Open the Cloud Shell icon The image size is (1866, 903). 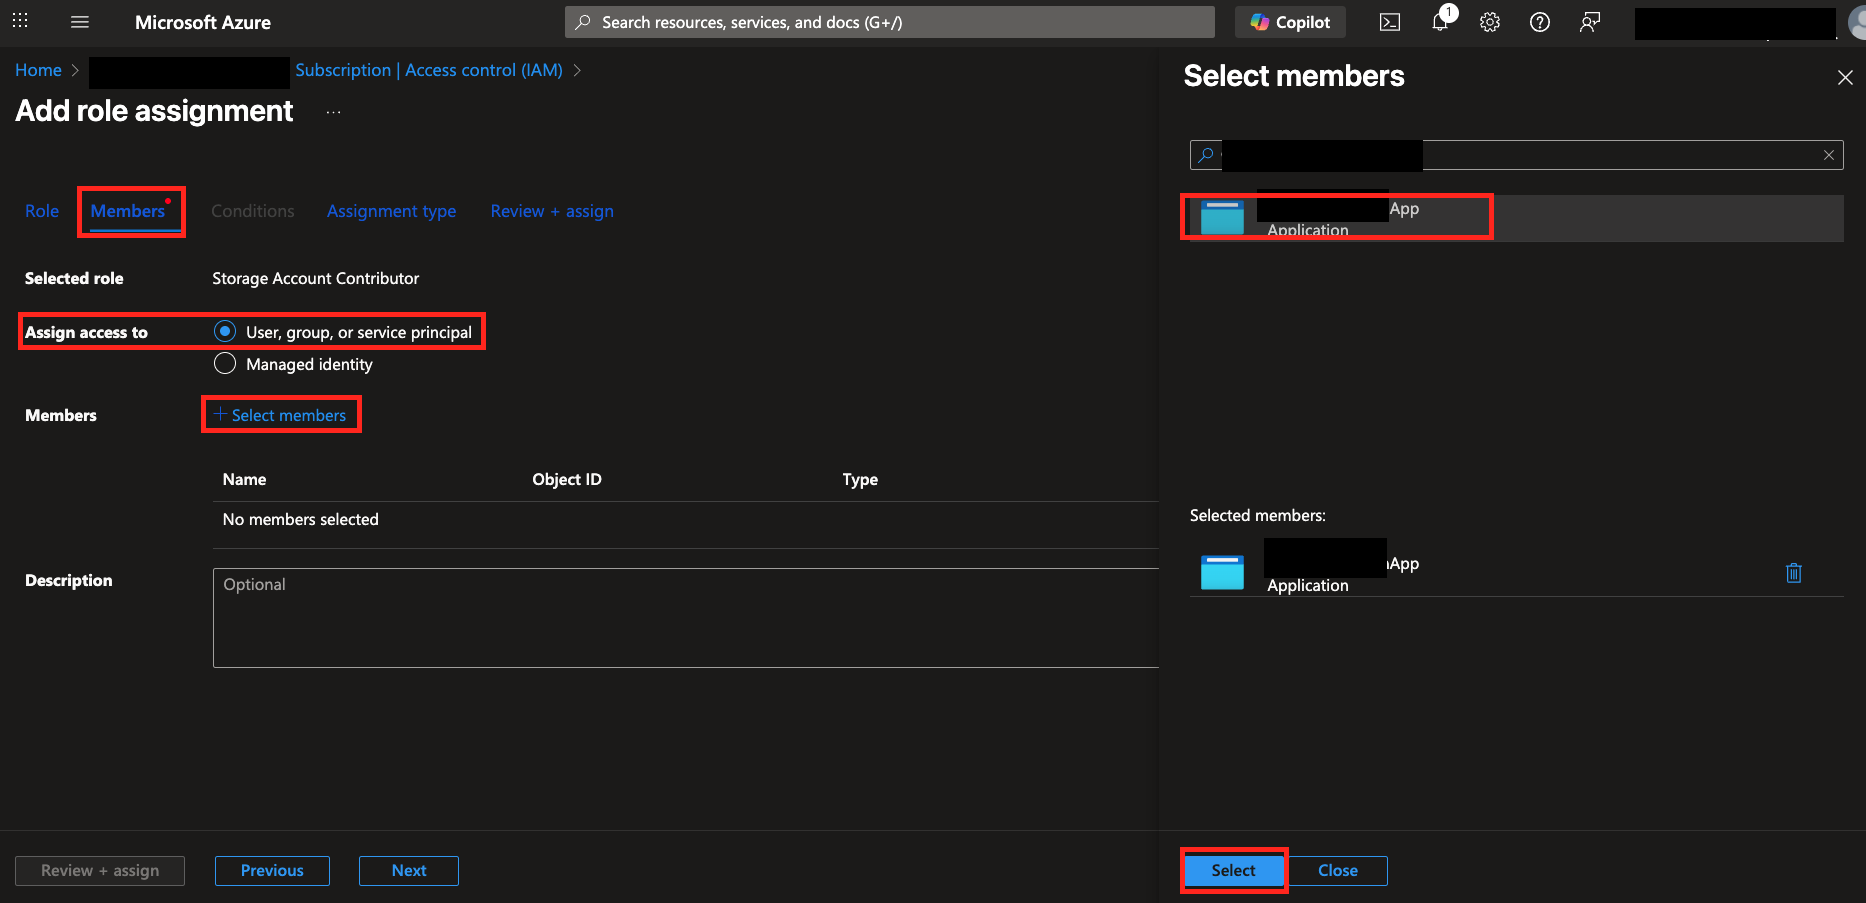click(x=1390, y=22)
